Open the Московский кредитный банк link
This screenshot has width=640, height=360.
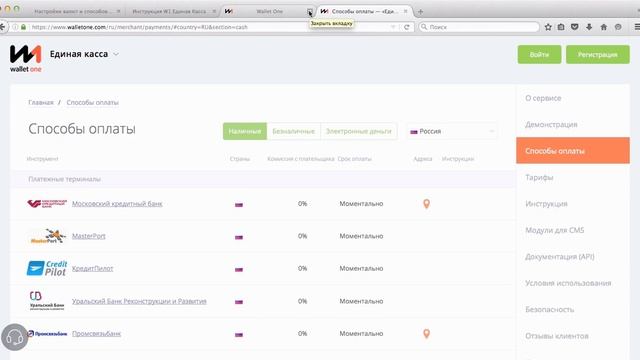117,204
